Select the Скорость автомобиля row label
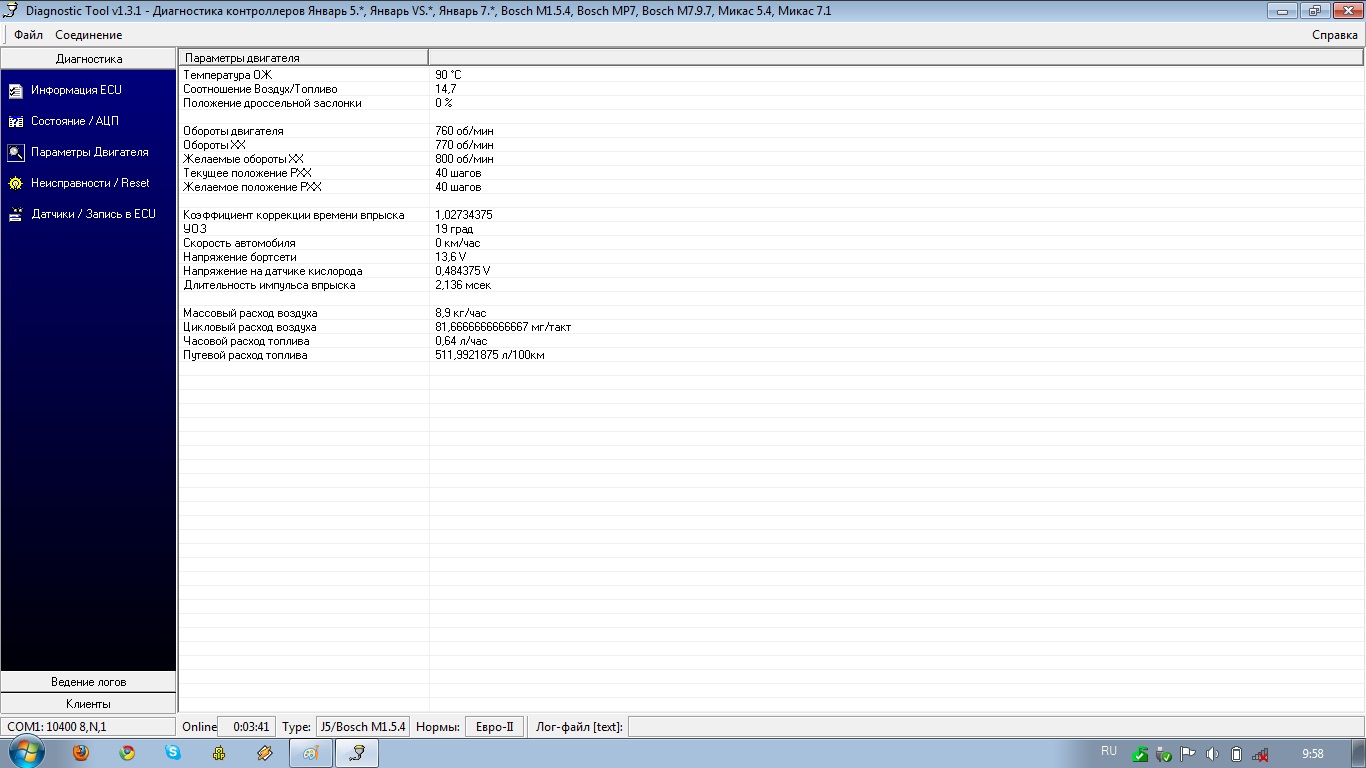 click(x=239, y=243)
